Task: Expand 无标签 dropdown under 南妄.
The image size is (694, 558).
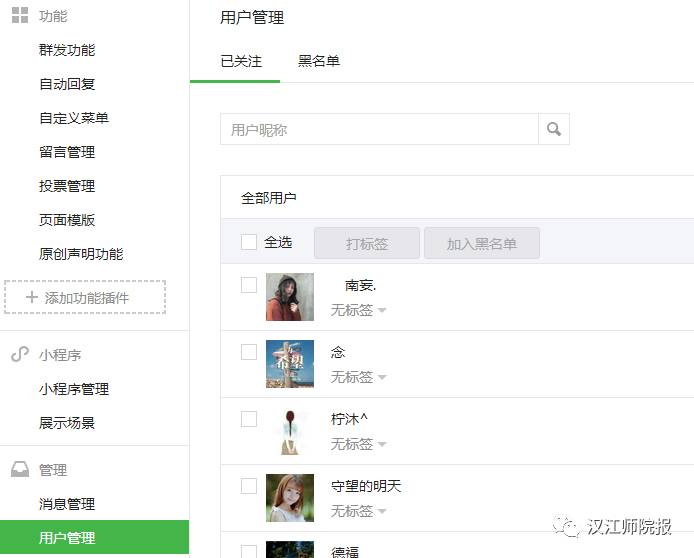Action: pos(359,310)
